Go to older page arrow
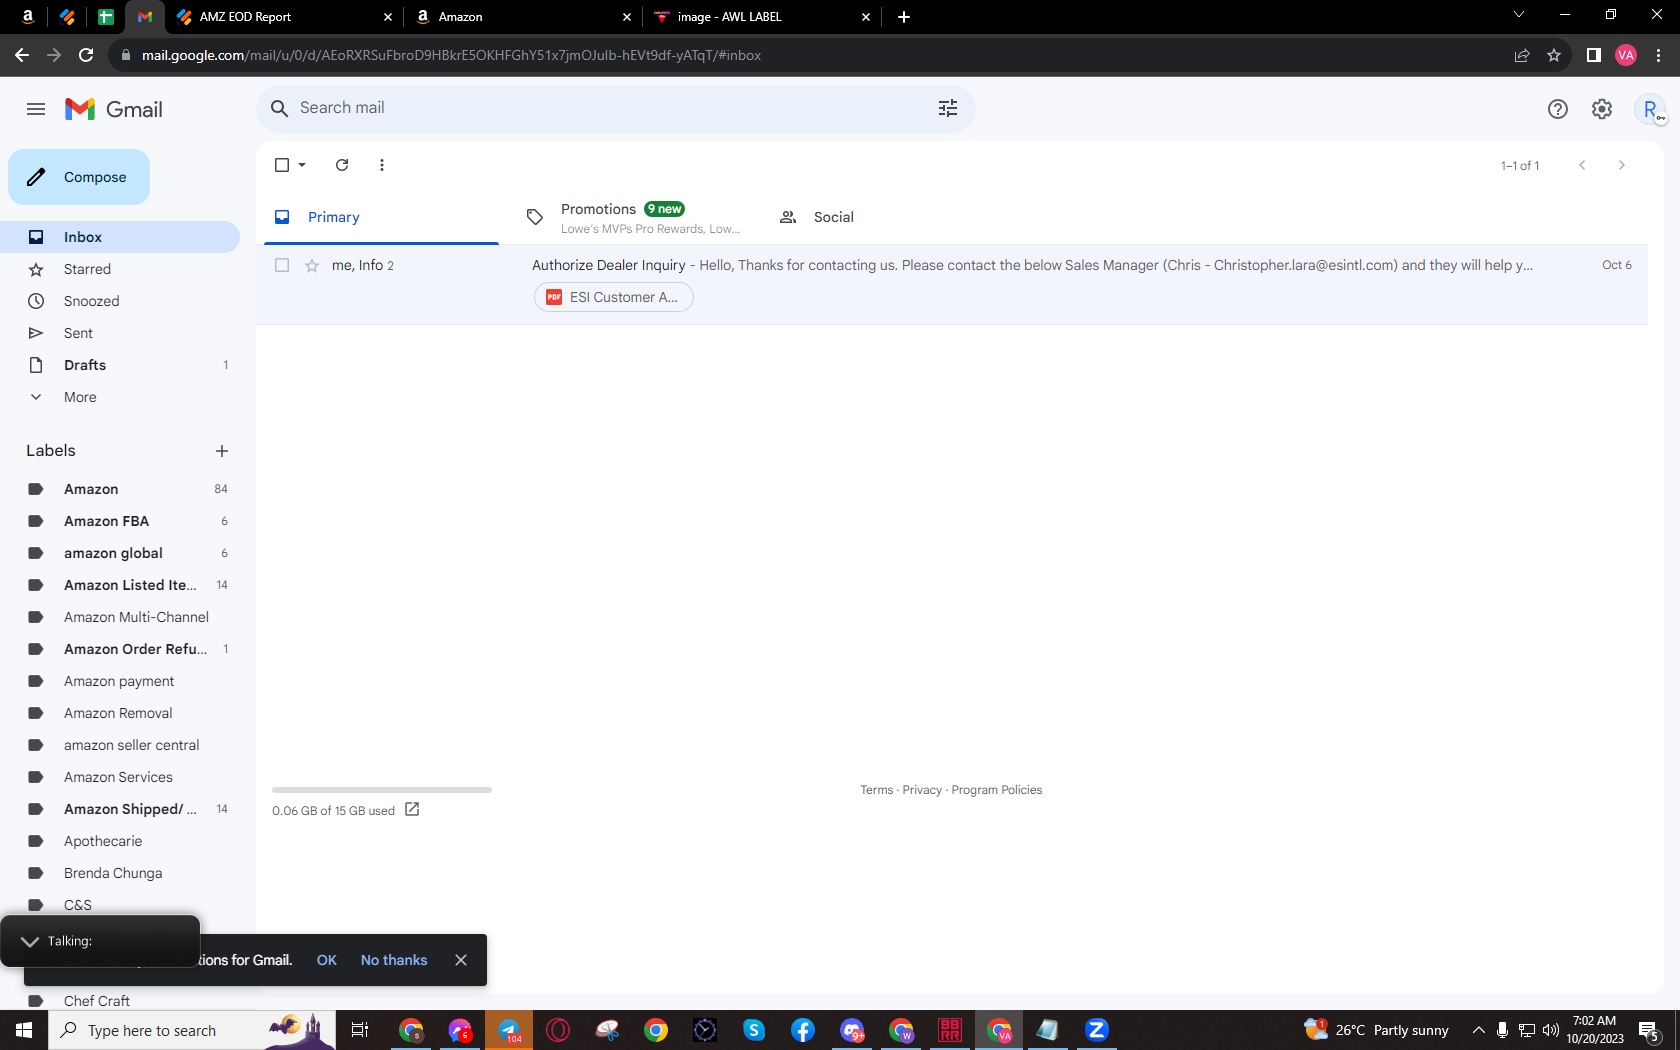 [1622, 165]
